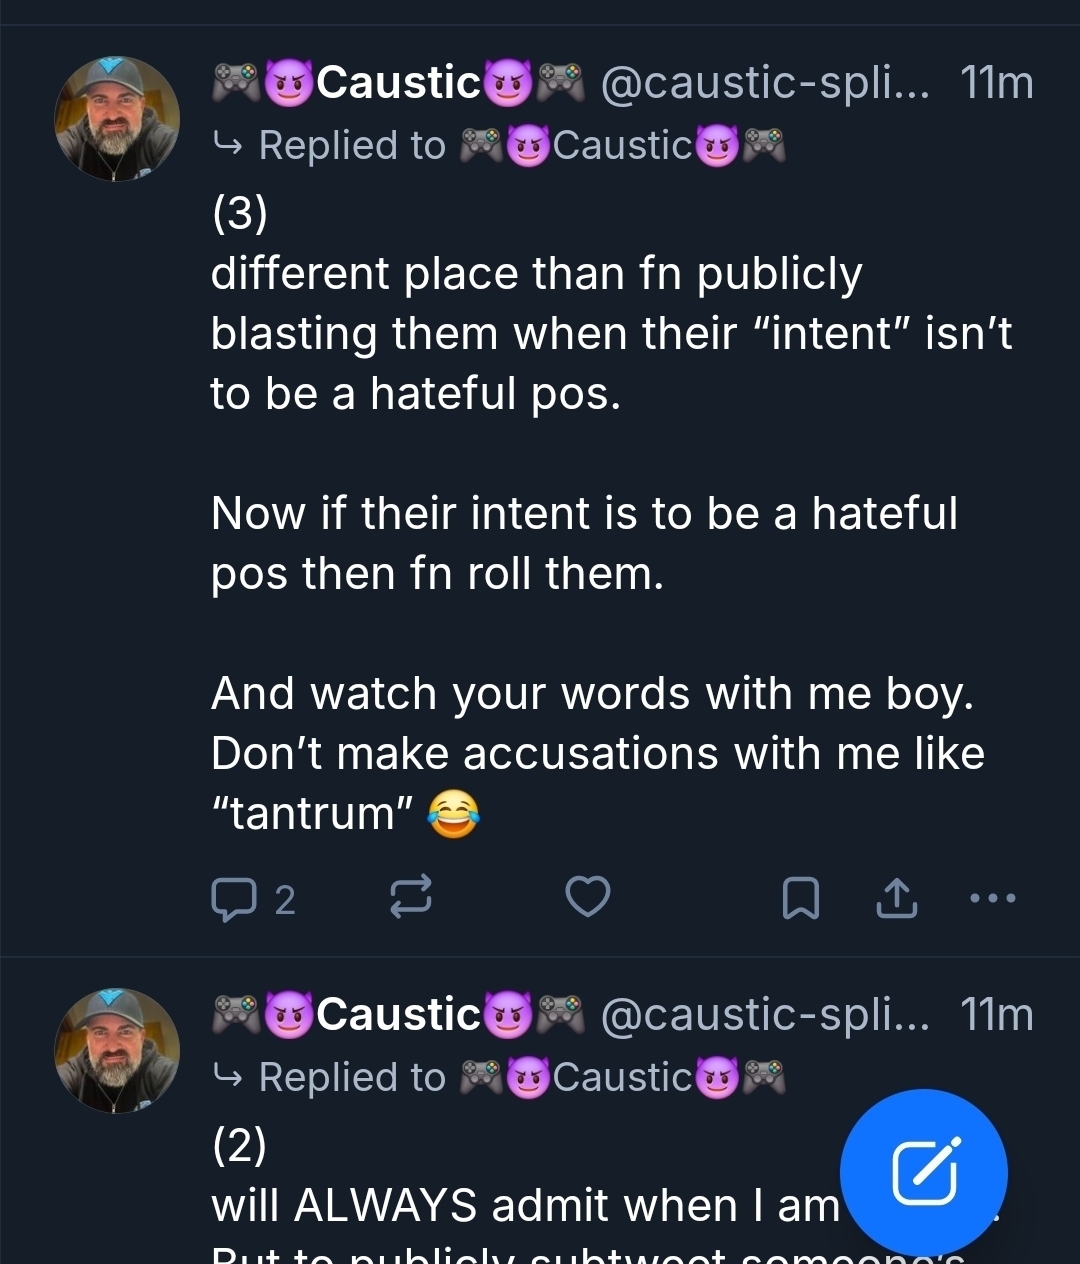
Task: Open the @caustic-spli handle on post (3)
Action: click(x=764, y=83)
